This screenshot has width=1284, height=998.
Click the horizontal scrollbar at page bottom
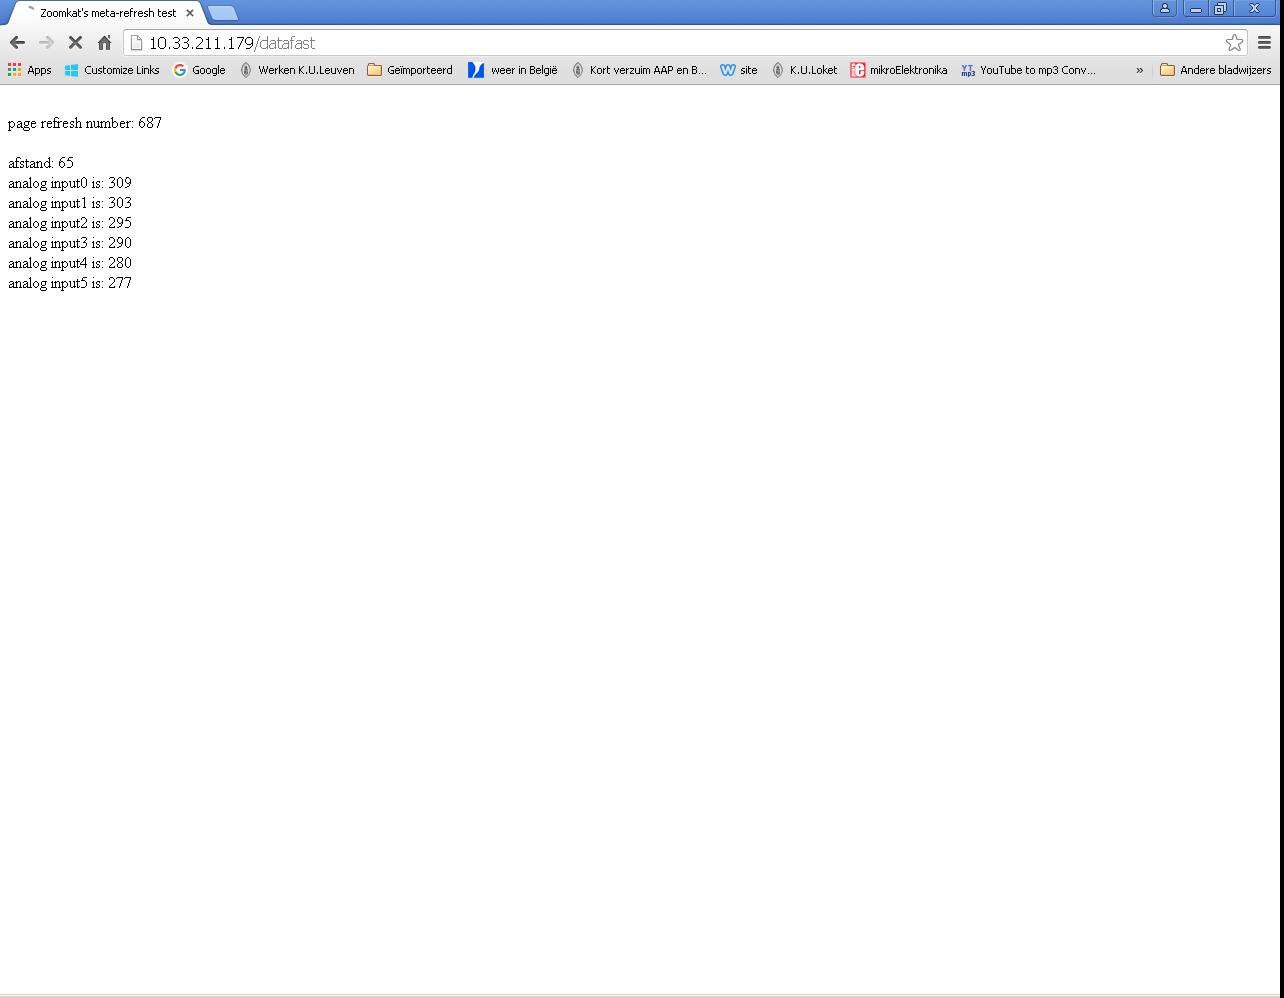tap(640, 990)
